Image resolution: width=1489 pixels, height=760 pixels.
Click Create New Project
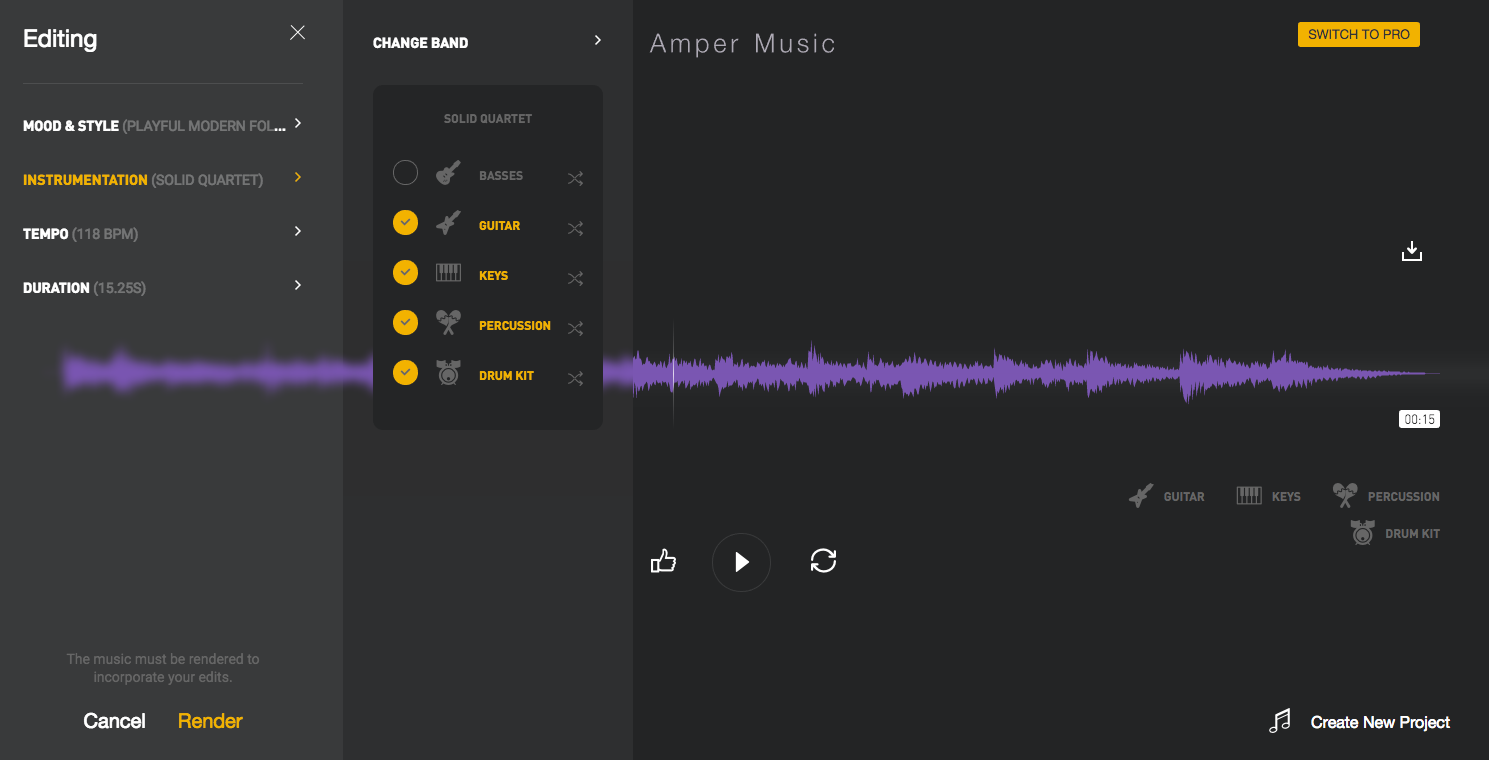[1380, 722]
